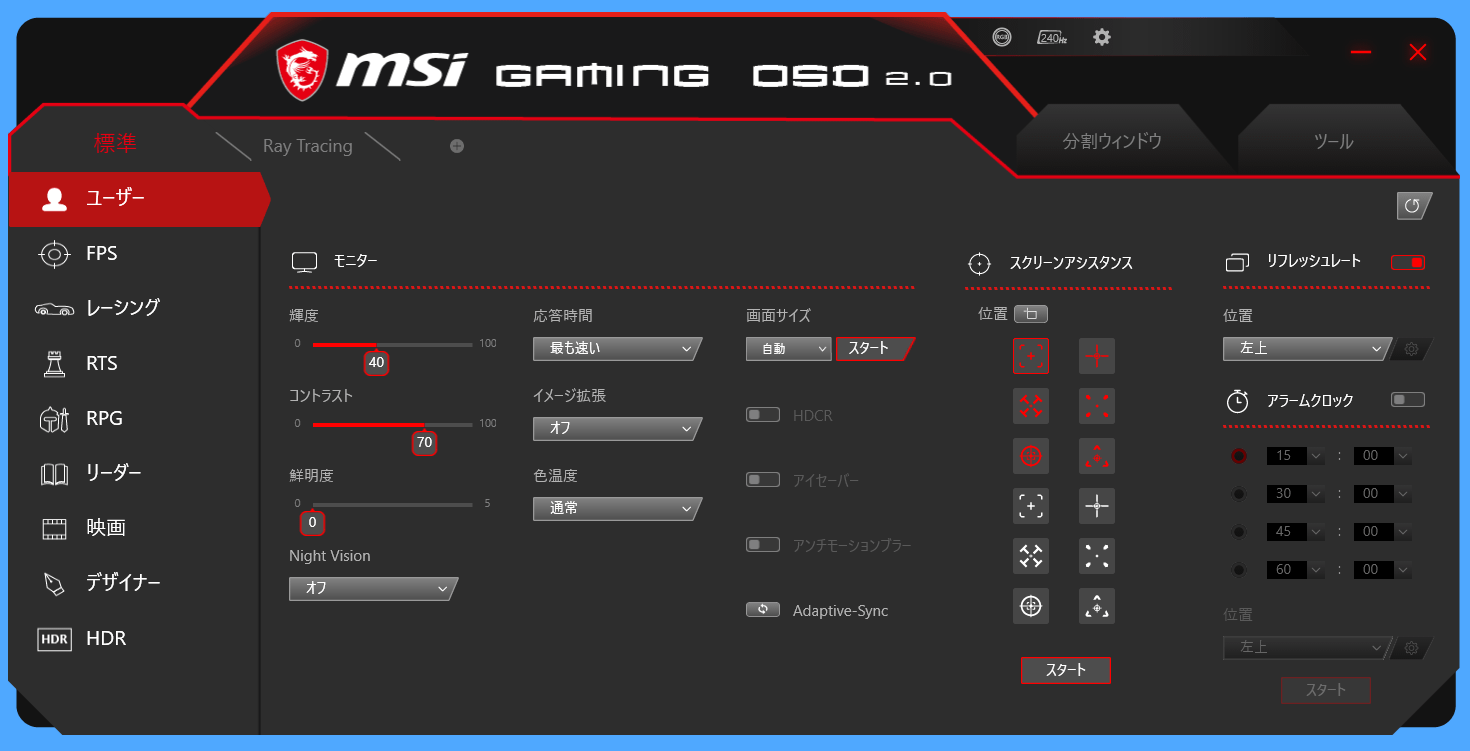
Task: Open the 応答時間 dropdown showing 最も速い
Action: [617, 349]
